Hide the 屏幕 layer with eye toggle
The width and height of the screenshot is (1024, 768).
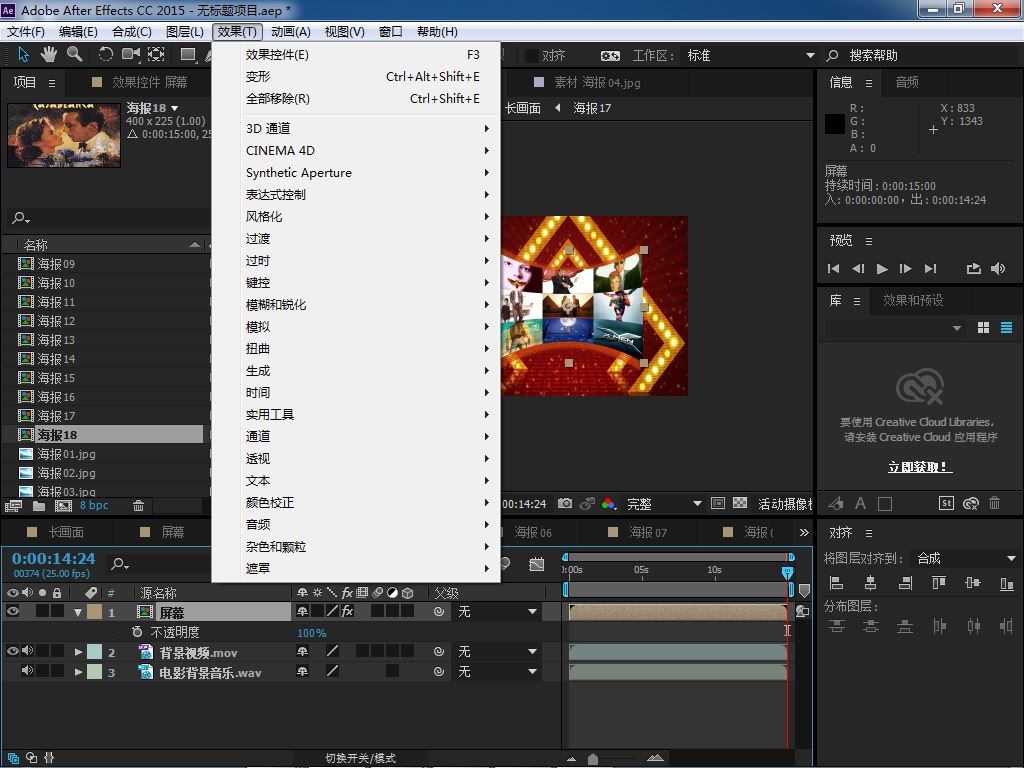pyautogui.click(x=12, y=611)
